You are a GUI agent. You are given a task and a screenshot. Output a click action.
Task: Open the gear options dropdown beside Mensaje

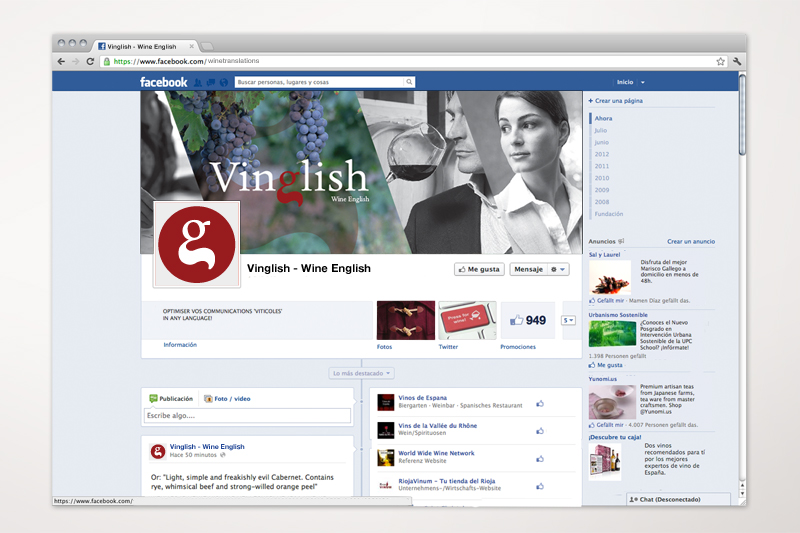[558, 269]
